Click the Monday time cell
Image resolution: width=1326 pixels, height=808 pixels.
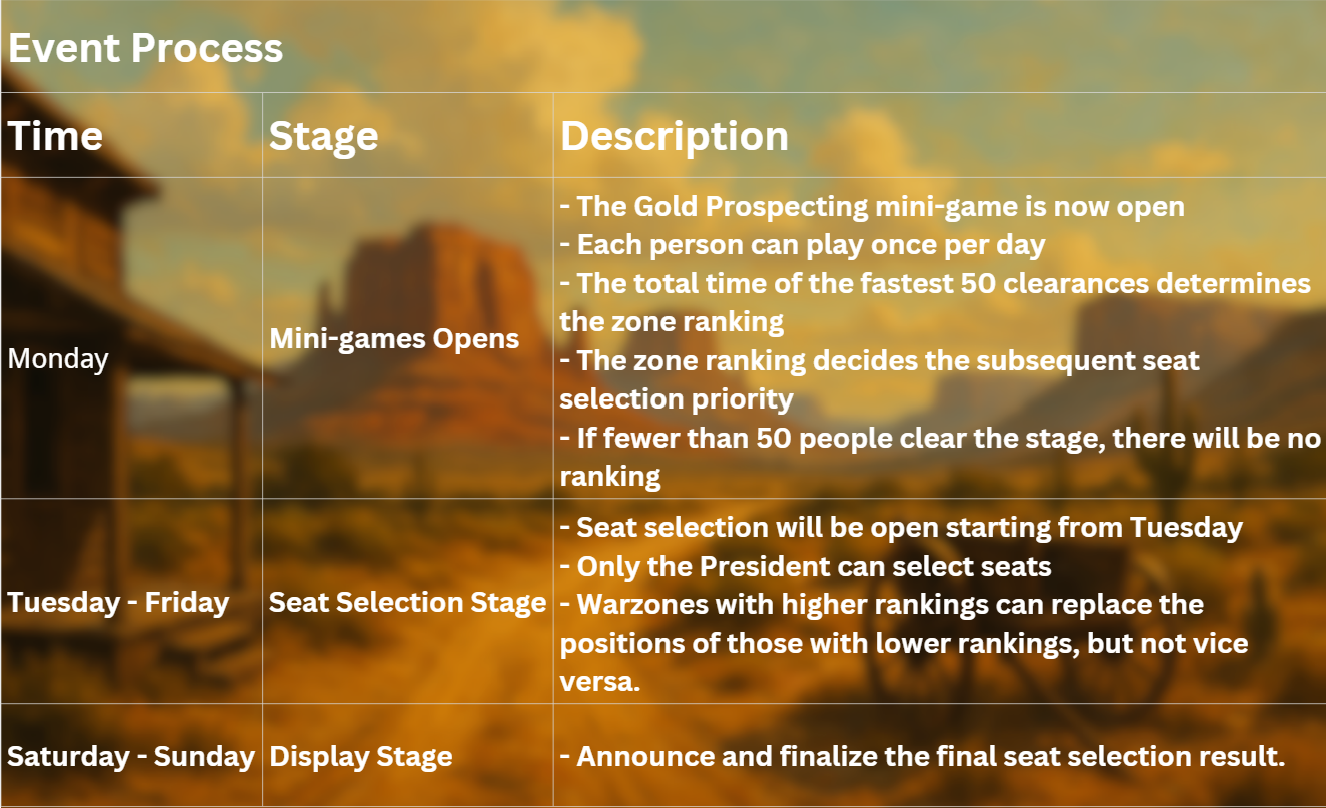click(58, 358)
